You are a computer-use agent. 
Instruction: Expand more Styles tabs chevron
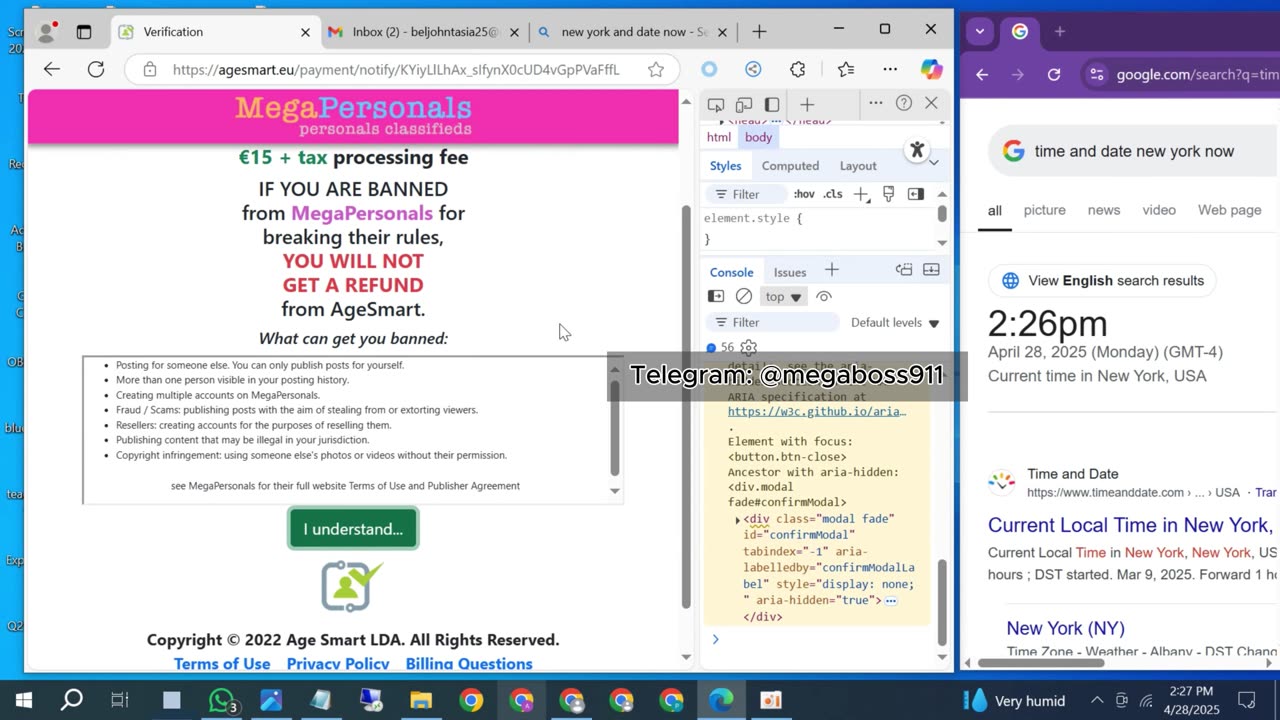(x=934, y=163)
